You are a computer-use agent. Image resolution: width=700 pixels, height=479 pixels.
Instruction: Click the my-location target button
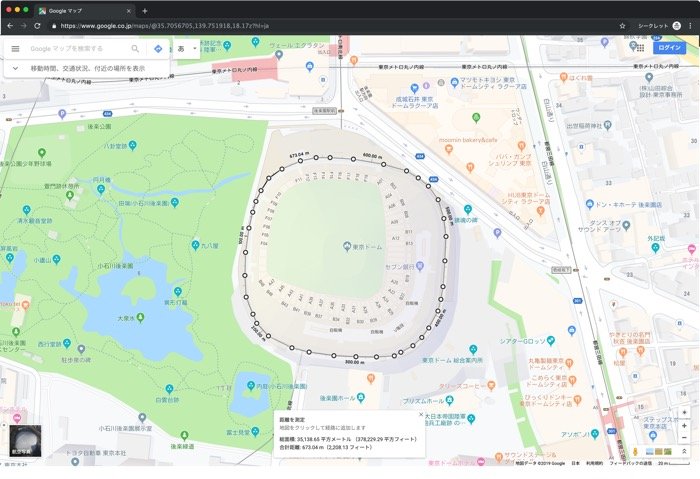point(684,412)
